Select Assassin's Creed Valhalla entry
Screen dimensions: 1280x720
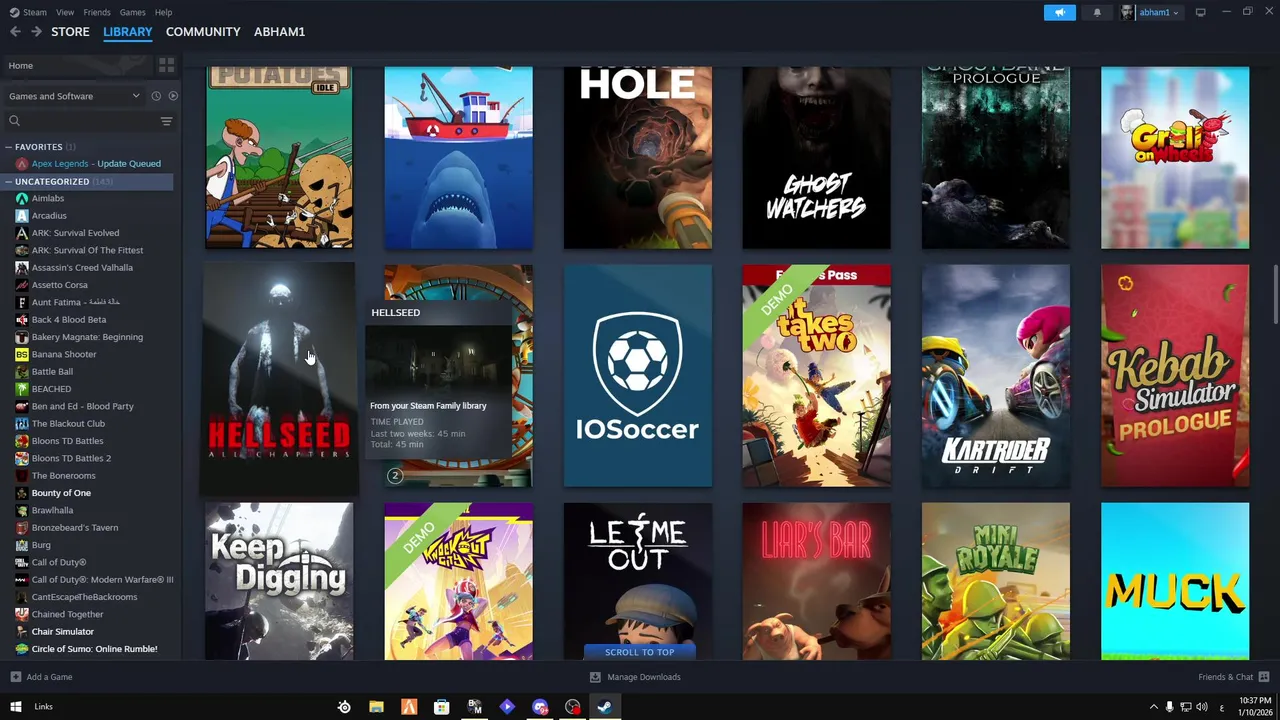click(82, 268)
